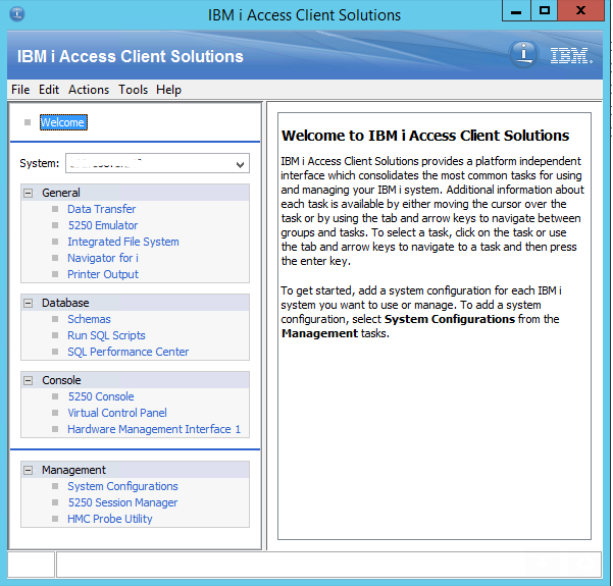
Task: Click the Console group header label
Action: [61, 380]
